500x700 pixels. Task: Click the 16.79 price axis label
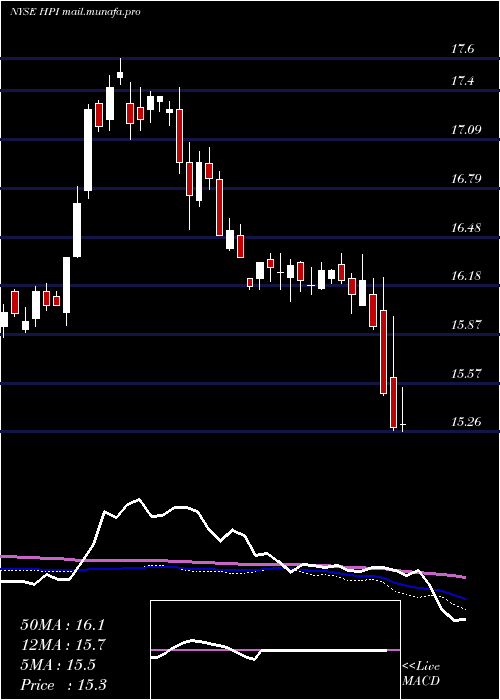pyautogui.click(x=467, y=179)
